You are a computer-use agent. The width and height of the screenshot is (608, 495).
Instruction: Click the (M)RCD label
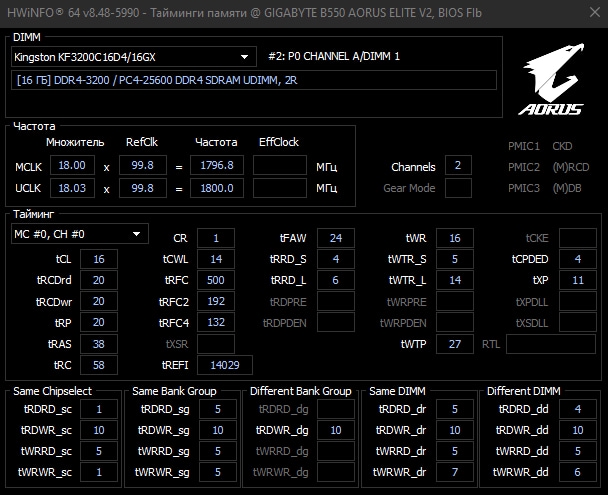click(x=571, y=167)
